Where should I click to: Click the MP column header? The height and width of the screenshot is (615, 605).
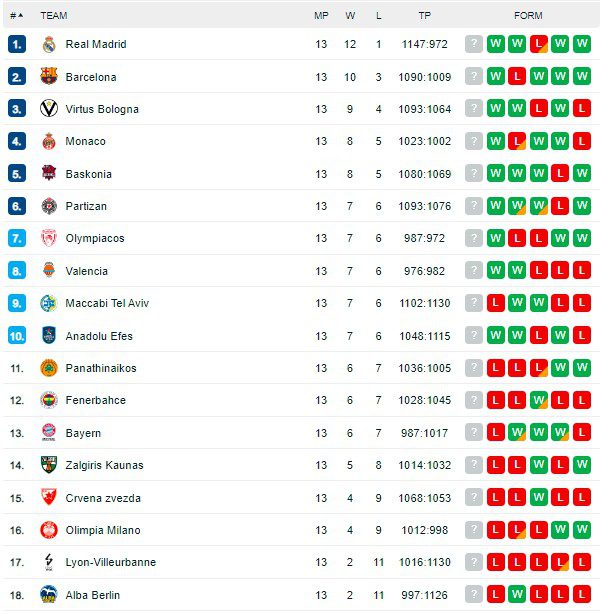(321, 16)
